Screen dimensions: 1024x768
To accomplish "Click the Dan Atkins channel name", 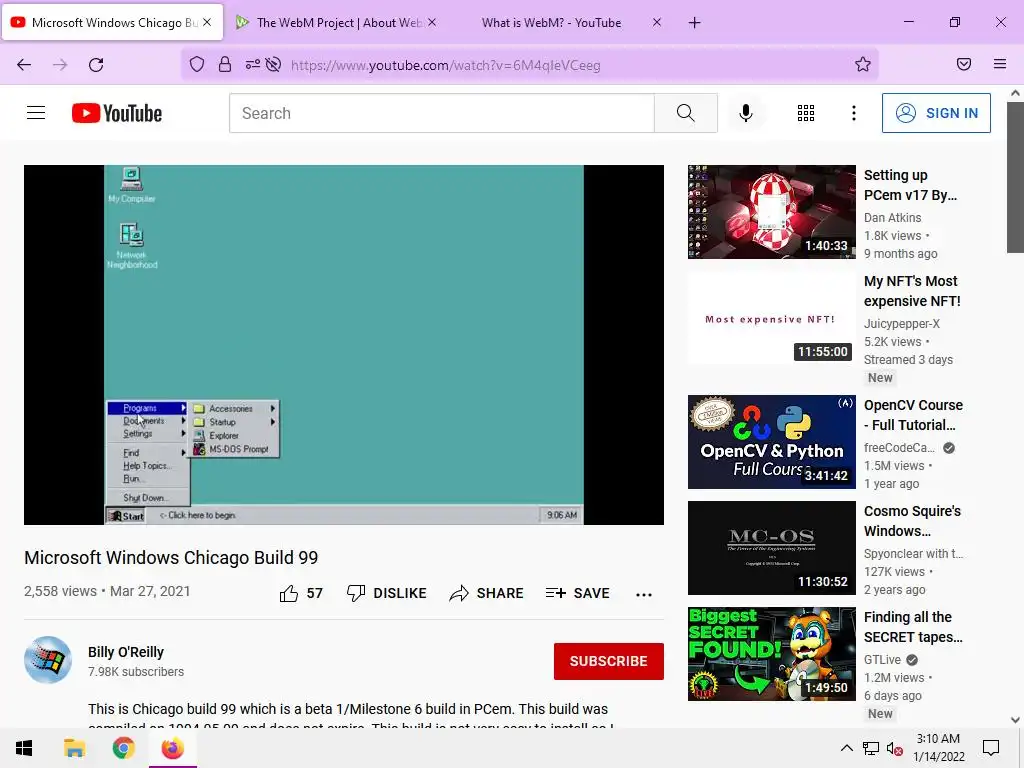I will [x=893, y=217].
